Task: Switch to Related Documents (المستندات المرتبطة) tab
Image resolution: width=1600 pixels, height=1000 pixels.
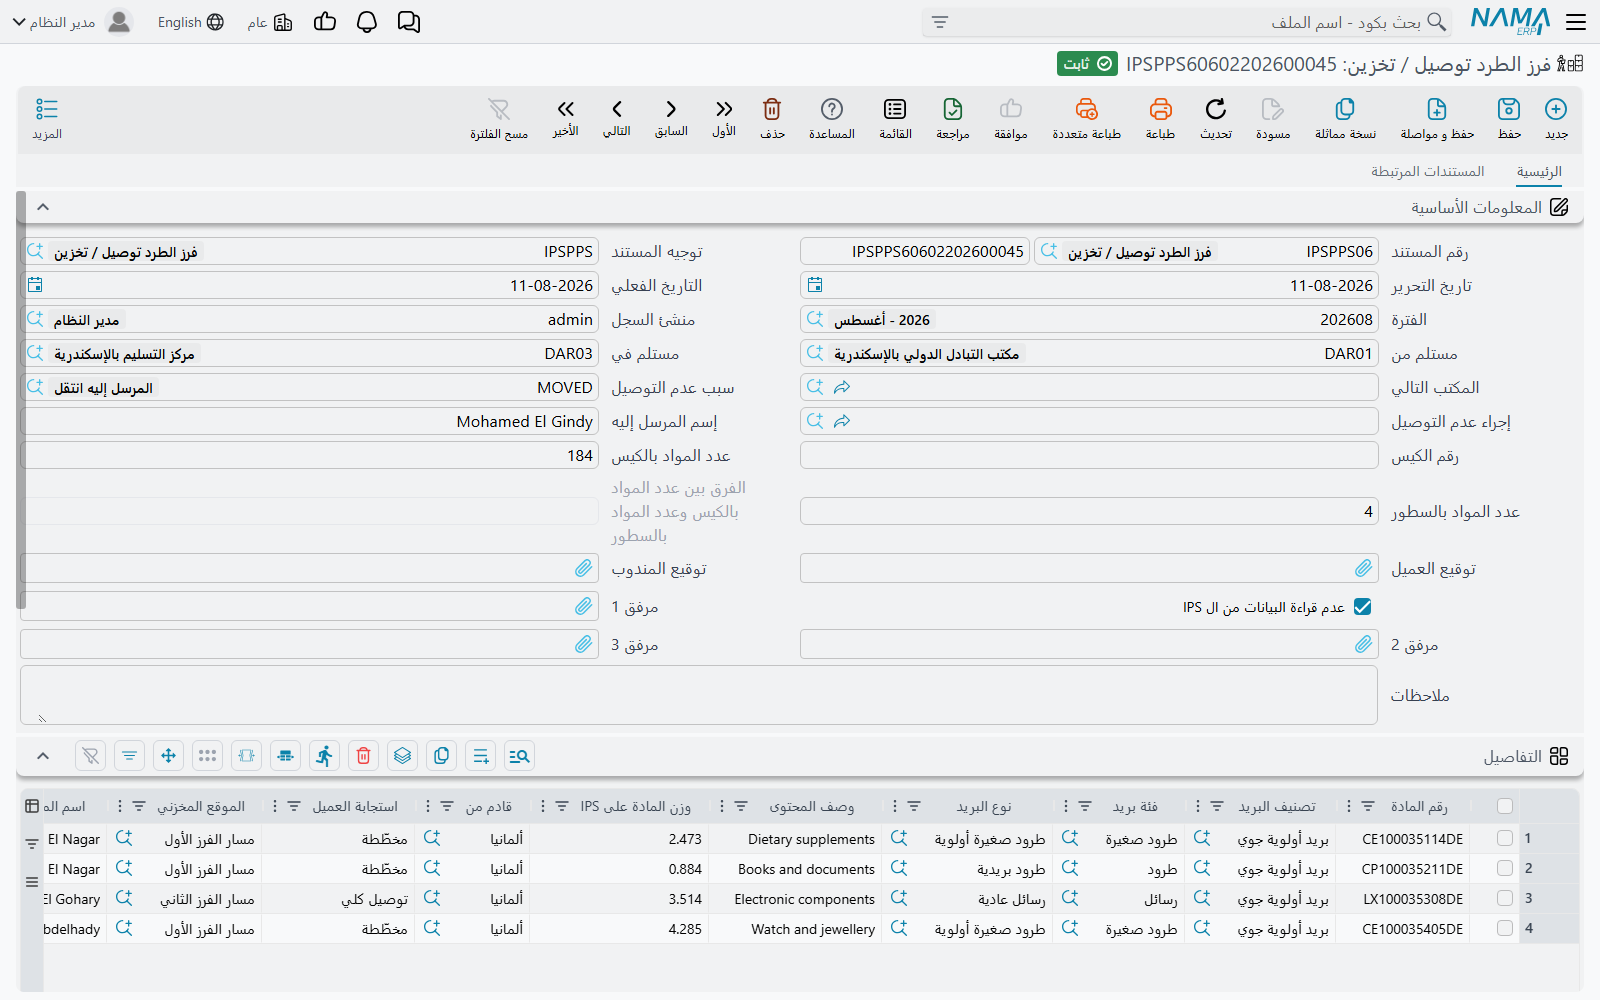Action: pos(1427,172)
